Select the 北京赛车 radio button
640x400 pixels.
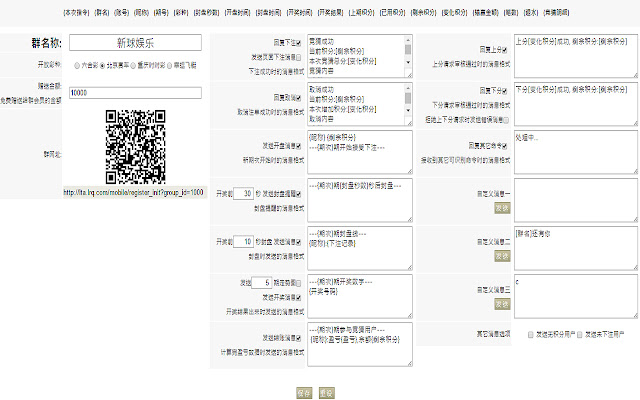pyautogui.click(x=102, y=66)
